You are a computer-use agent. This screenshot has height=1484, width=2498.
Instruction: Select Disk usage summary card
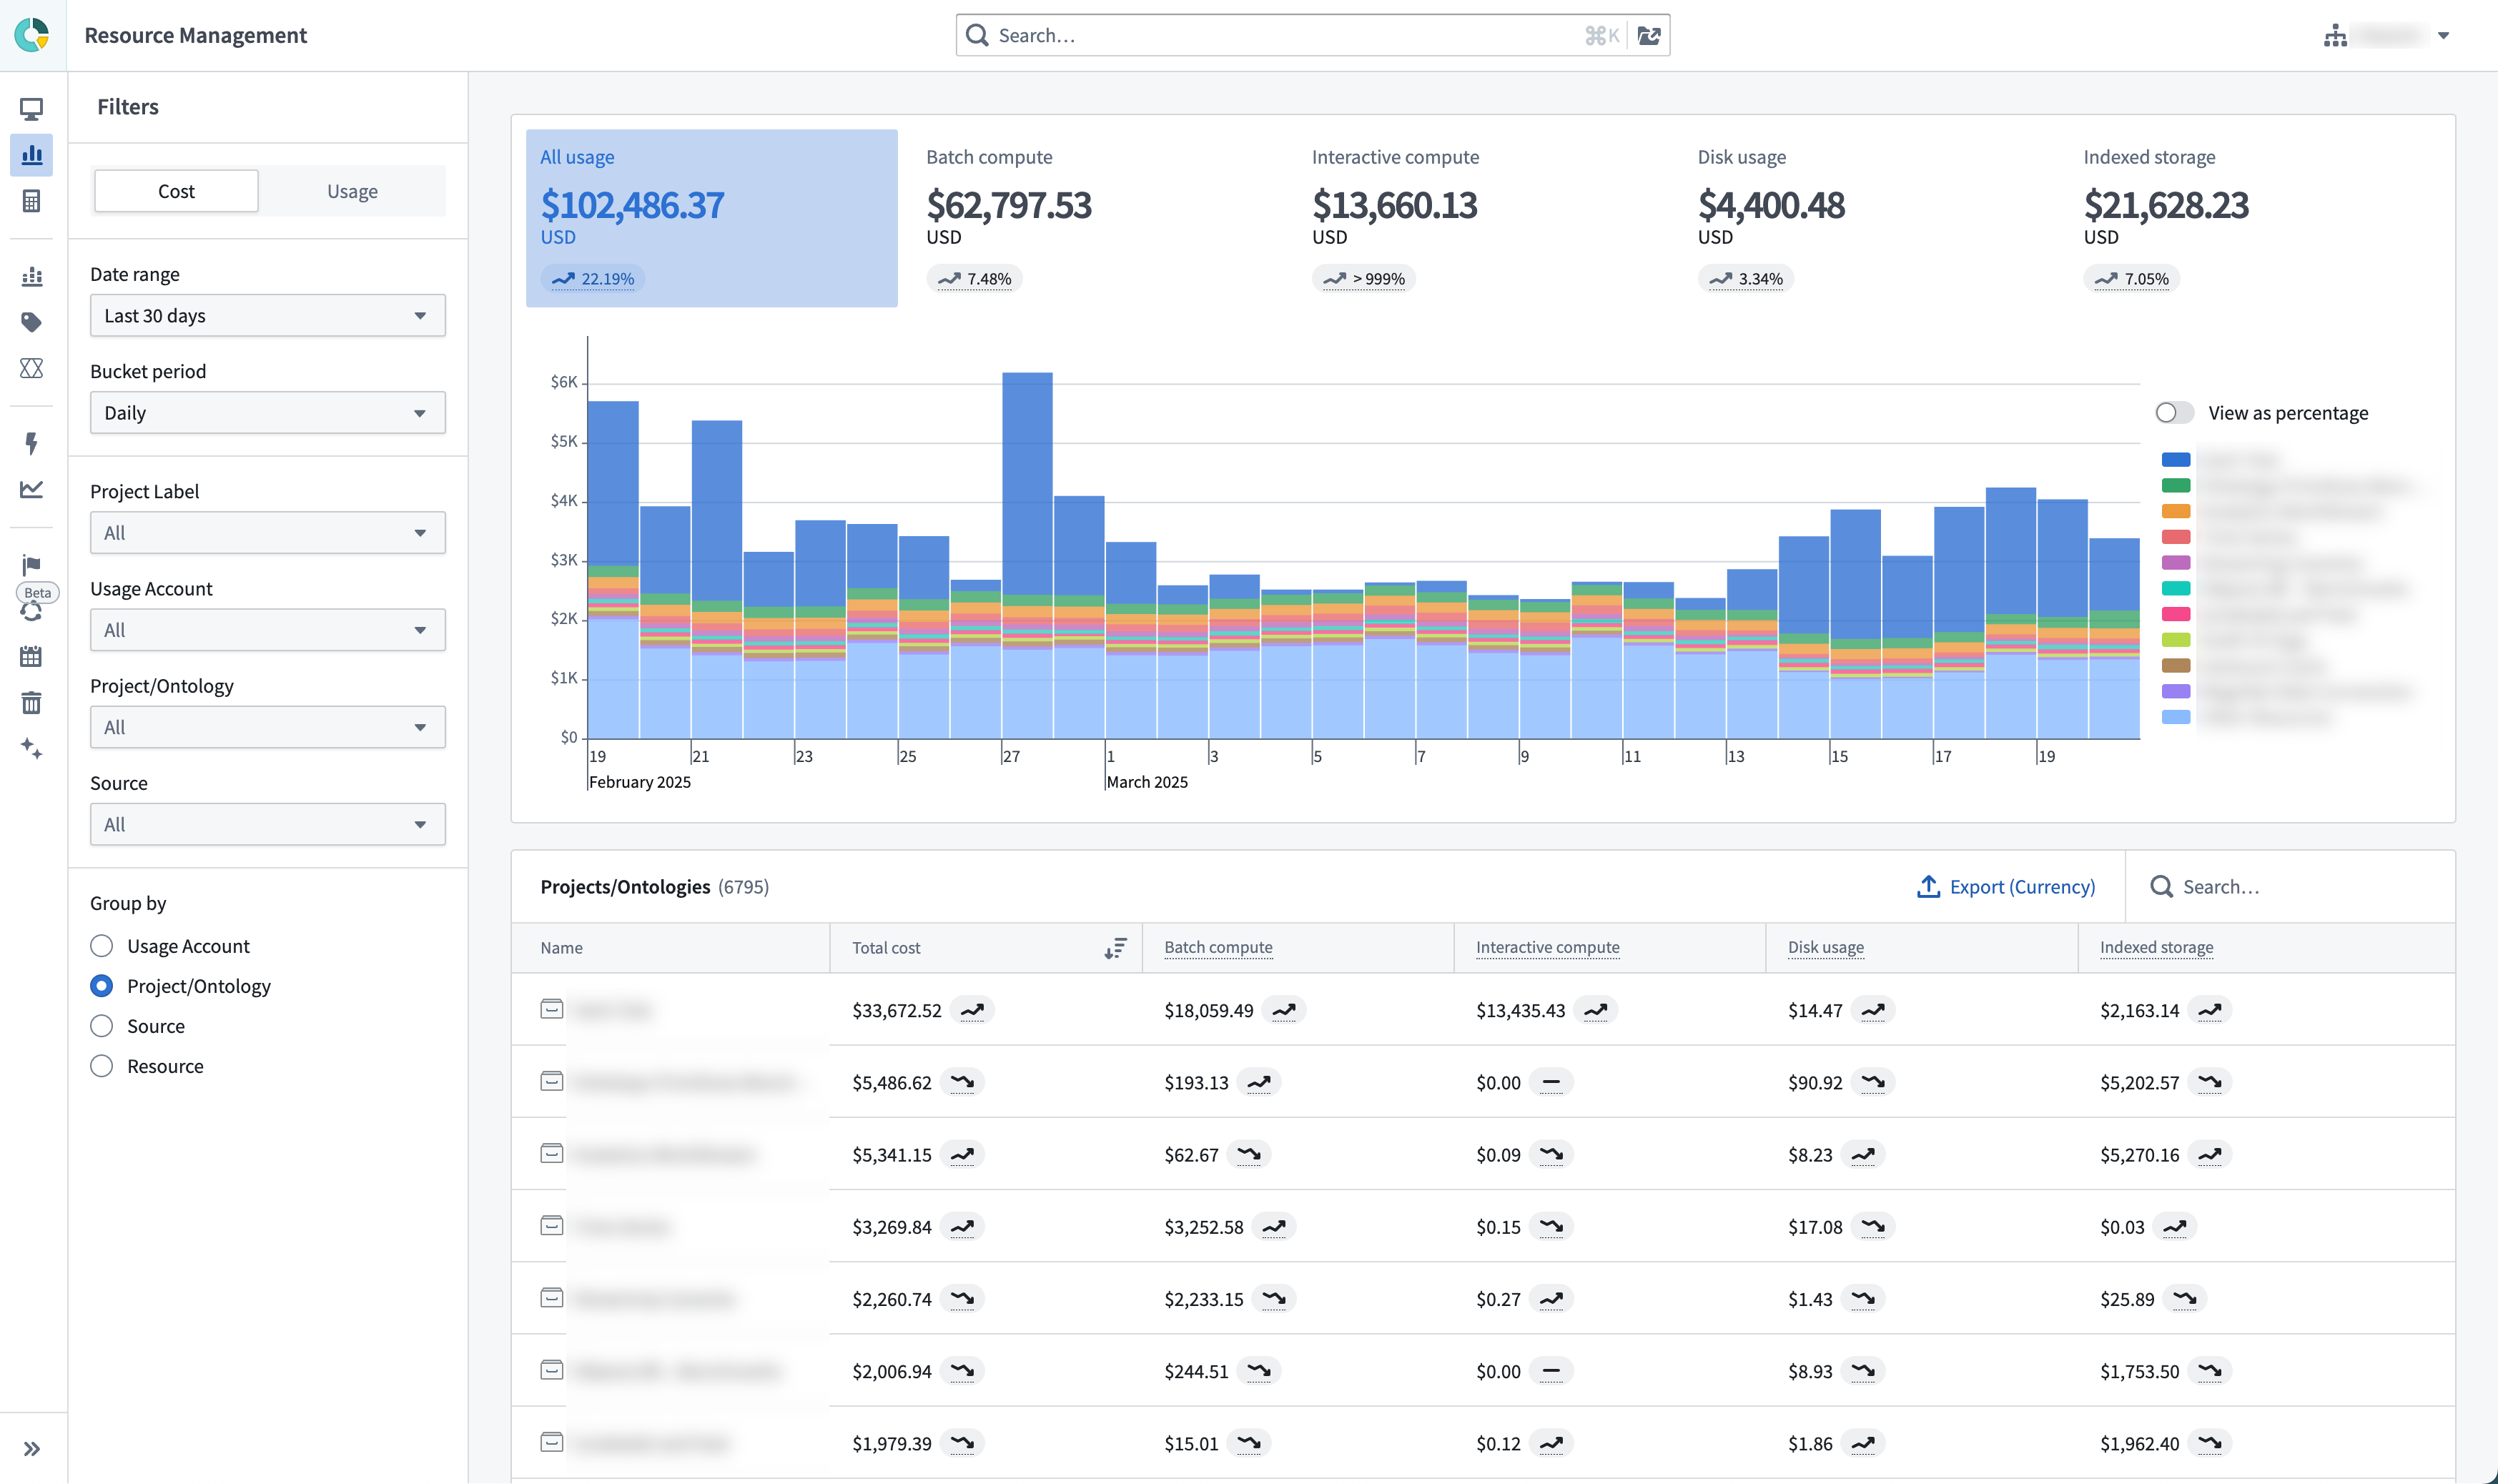(1870, 218)
